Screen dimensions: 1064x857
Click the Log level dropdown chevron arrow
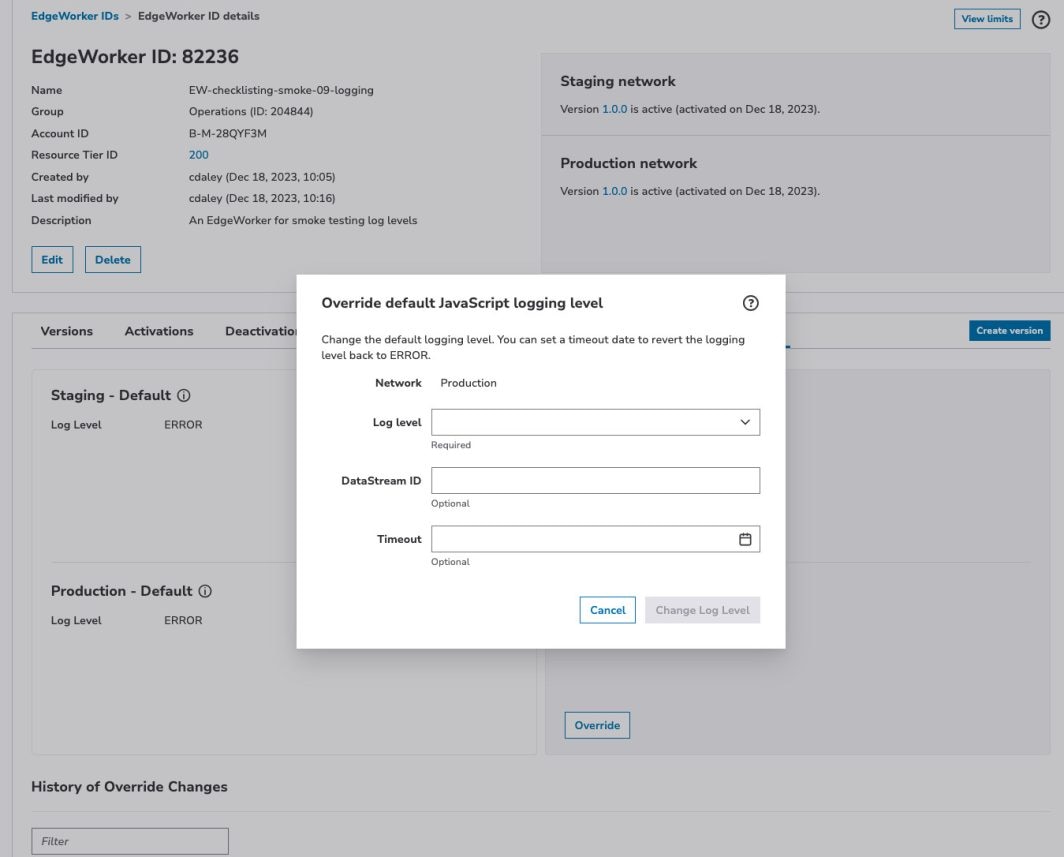click(745, 422)
